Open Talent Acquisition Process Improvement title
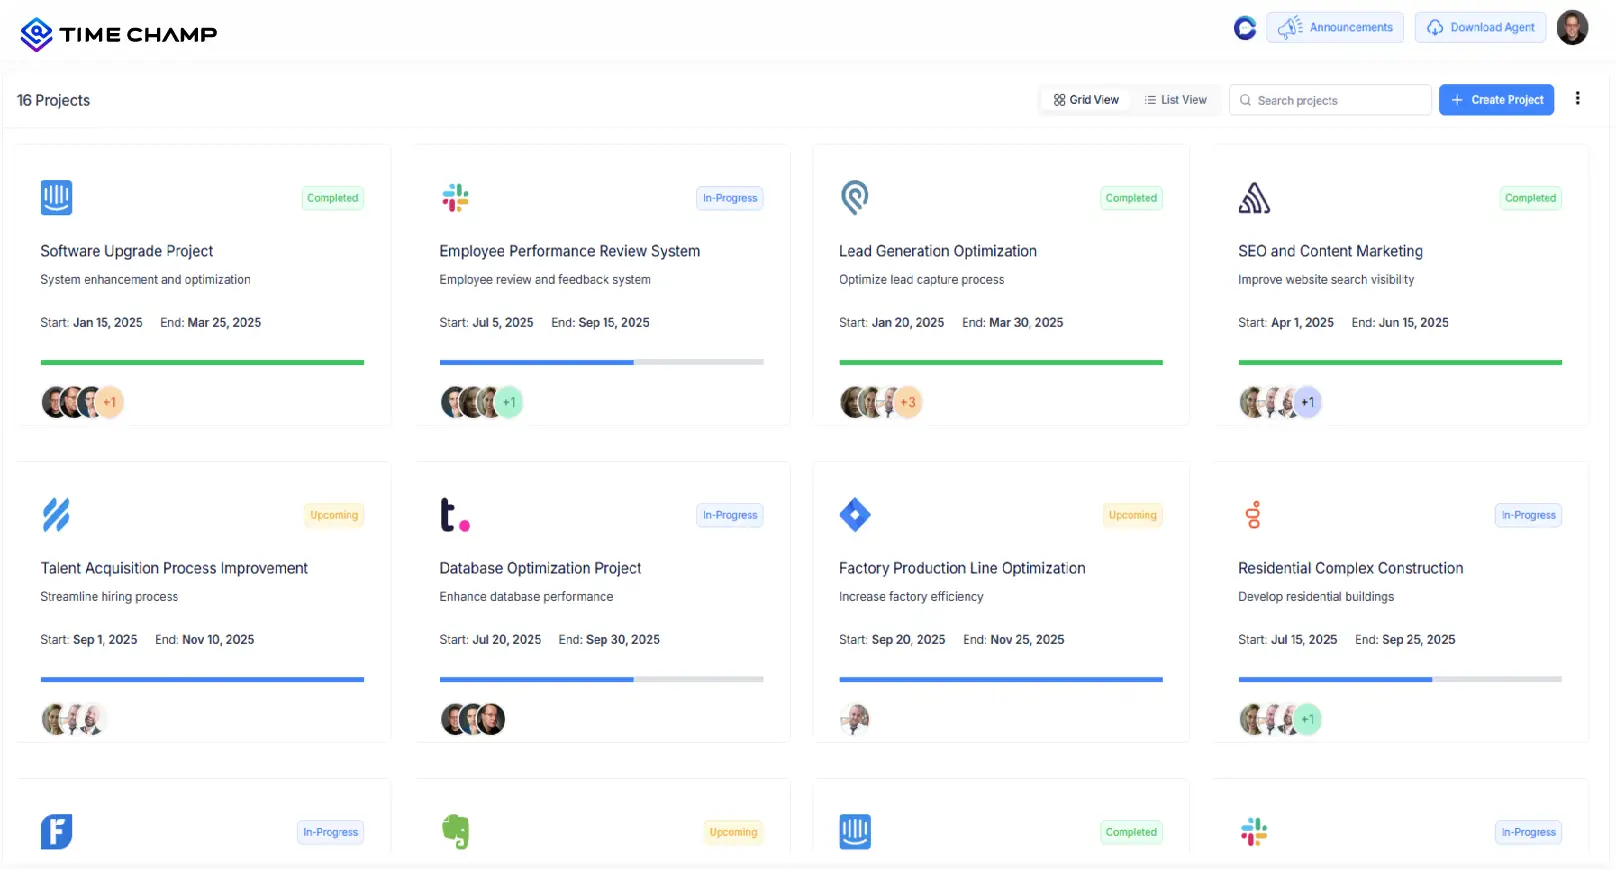This screenshot has width=1616, height=870. (174, 568)
